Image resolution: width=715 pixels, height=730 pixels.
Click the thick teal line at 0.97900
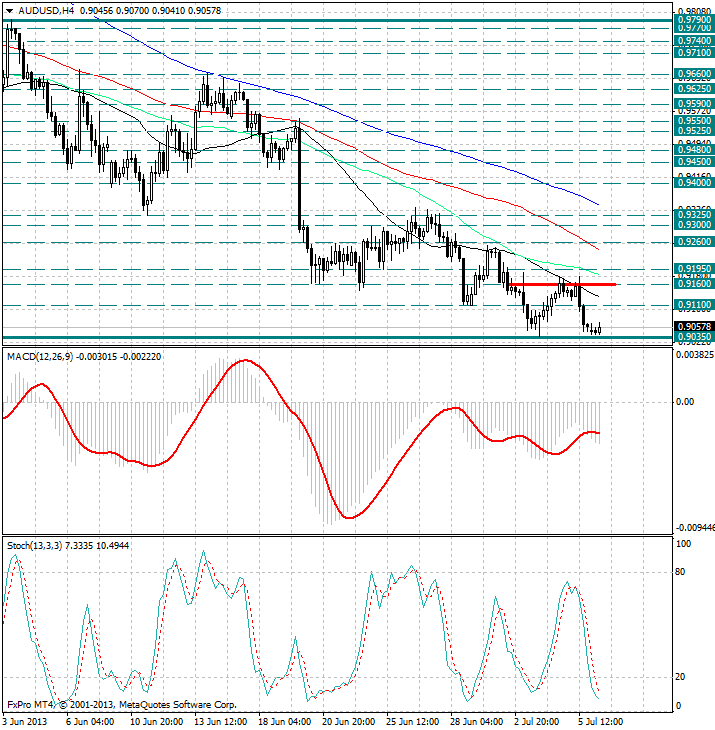click(337, 20)
